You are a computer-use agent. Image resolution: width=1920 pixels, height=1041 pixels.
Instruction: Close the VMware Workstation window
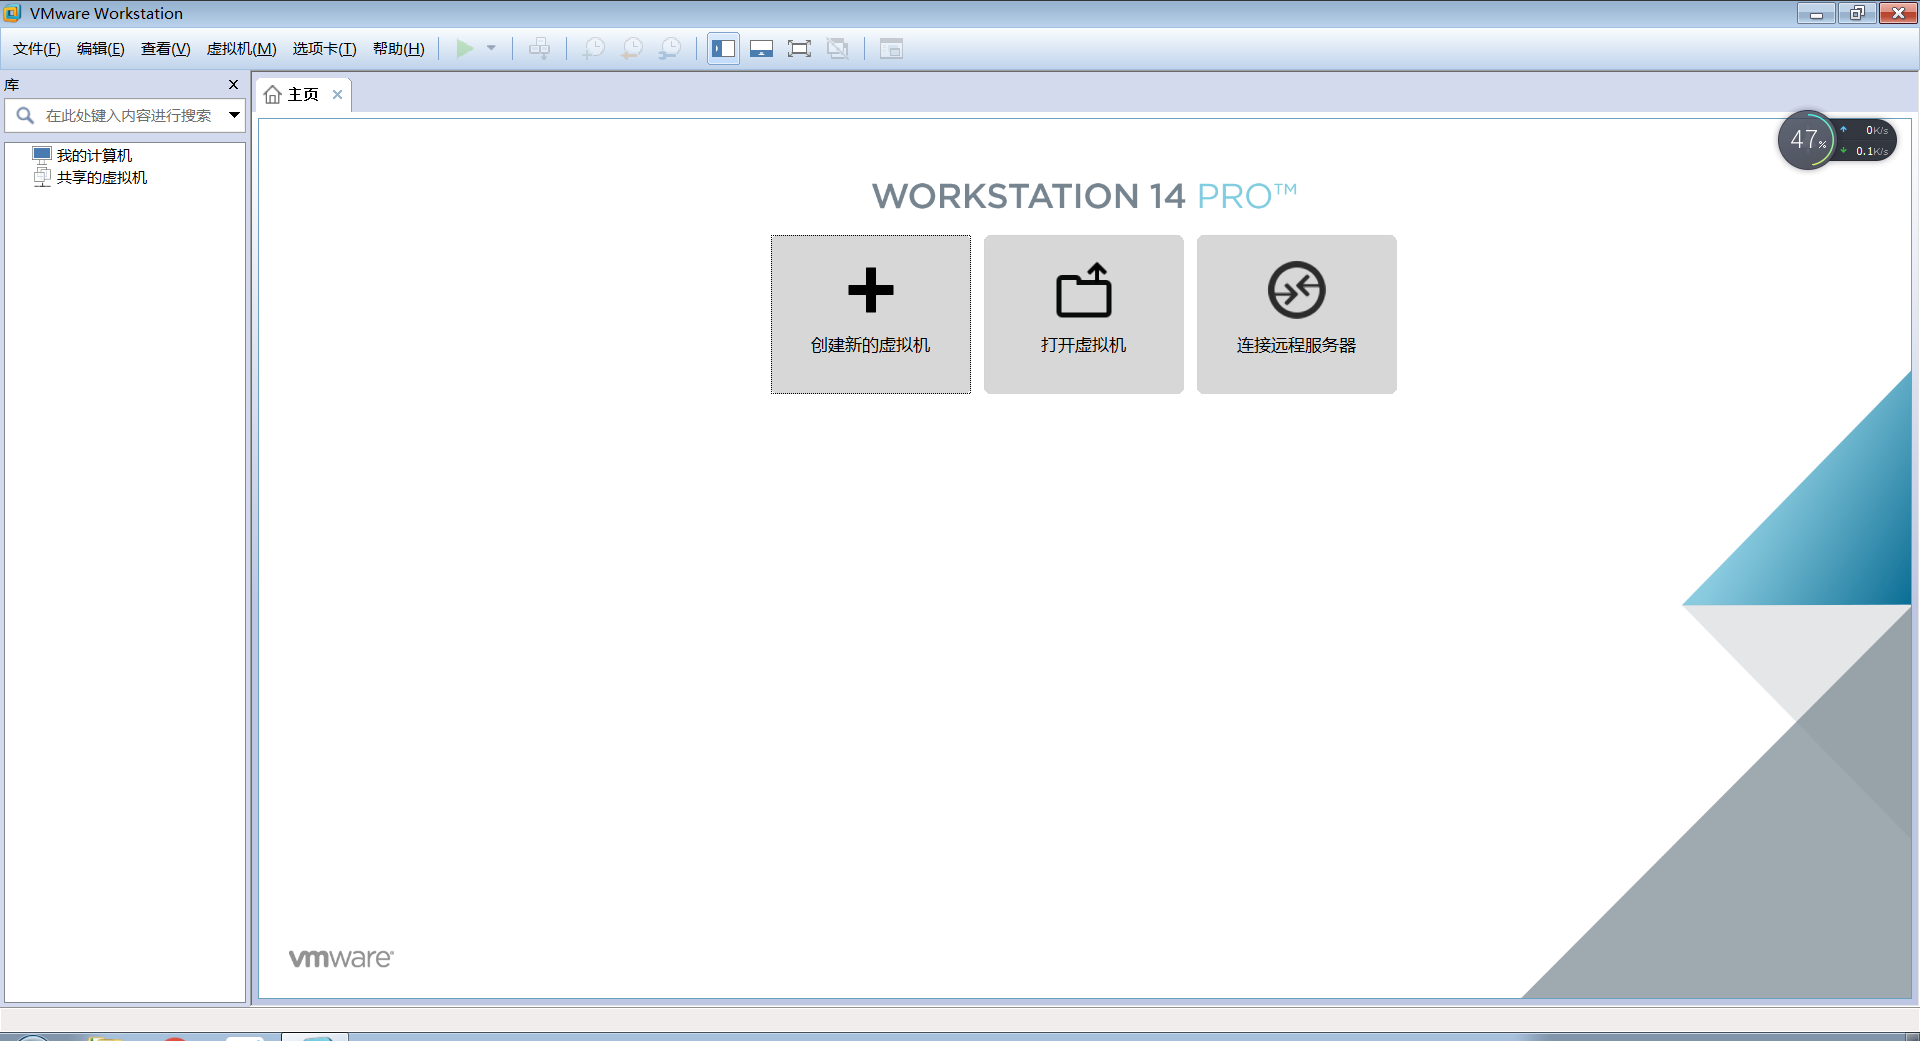[x=1898, y=13]
